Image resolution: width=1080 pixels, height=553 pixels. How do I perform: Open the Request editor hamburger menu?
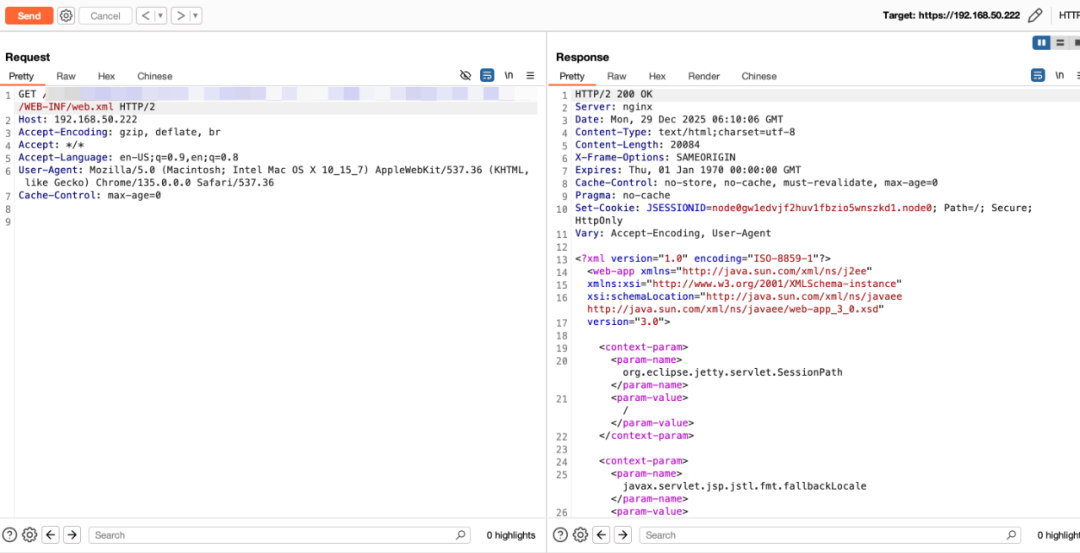click(530, 75)
